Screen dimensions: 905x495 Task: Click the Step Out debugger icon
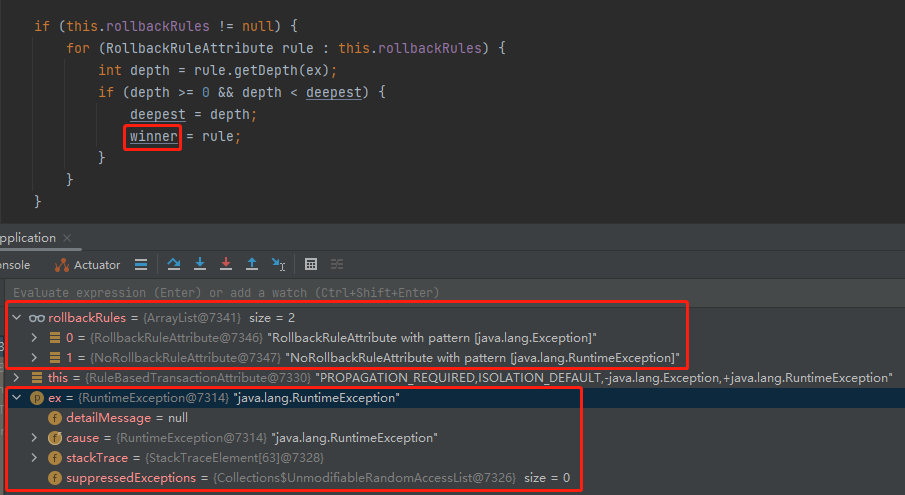252,264
